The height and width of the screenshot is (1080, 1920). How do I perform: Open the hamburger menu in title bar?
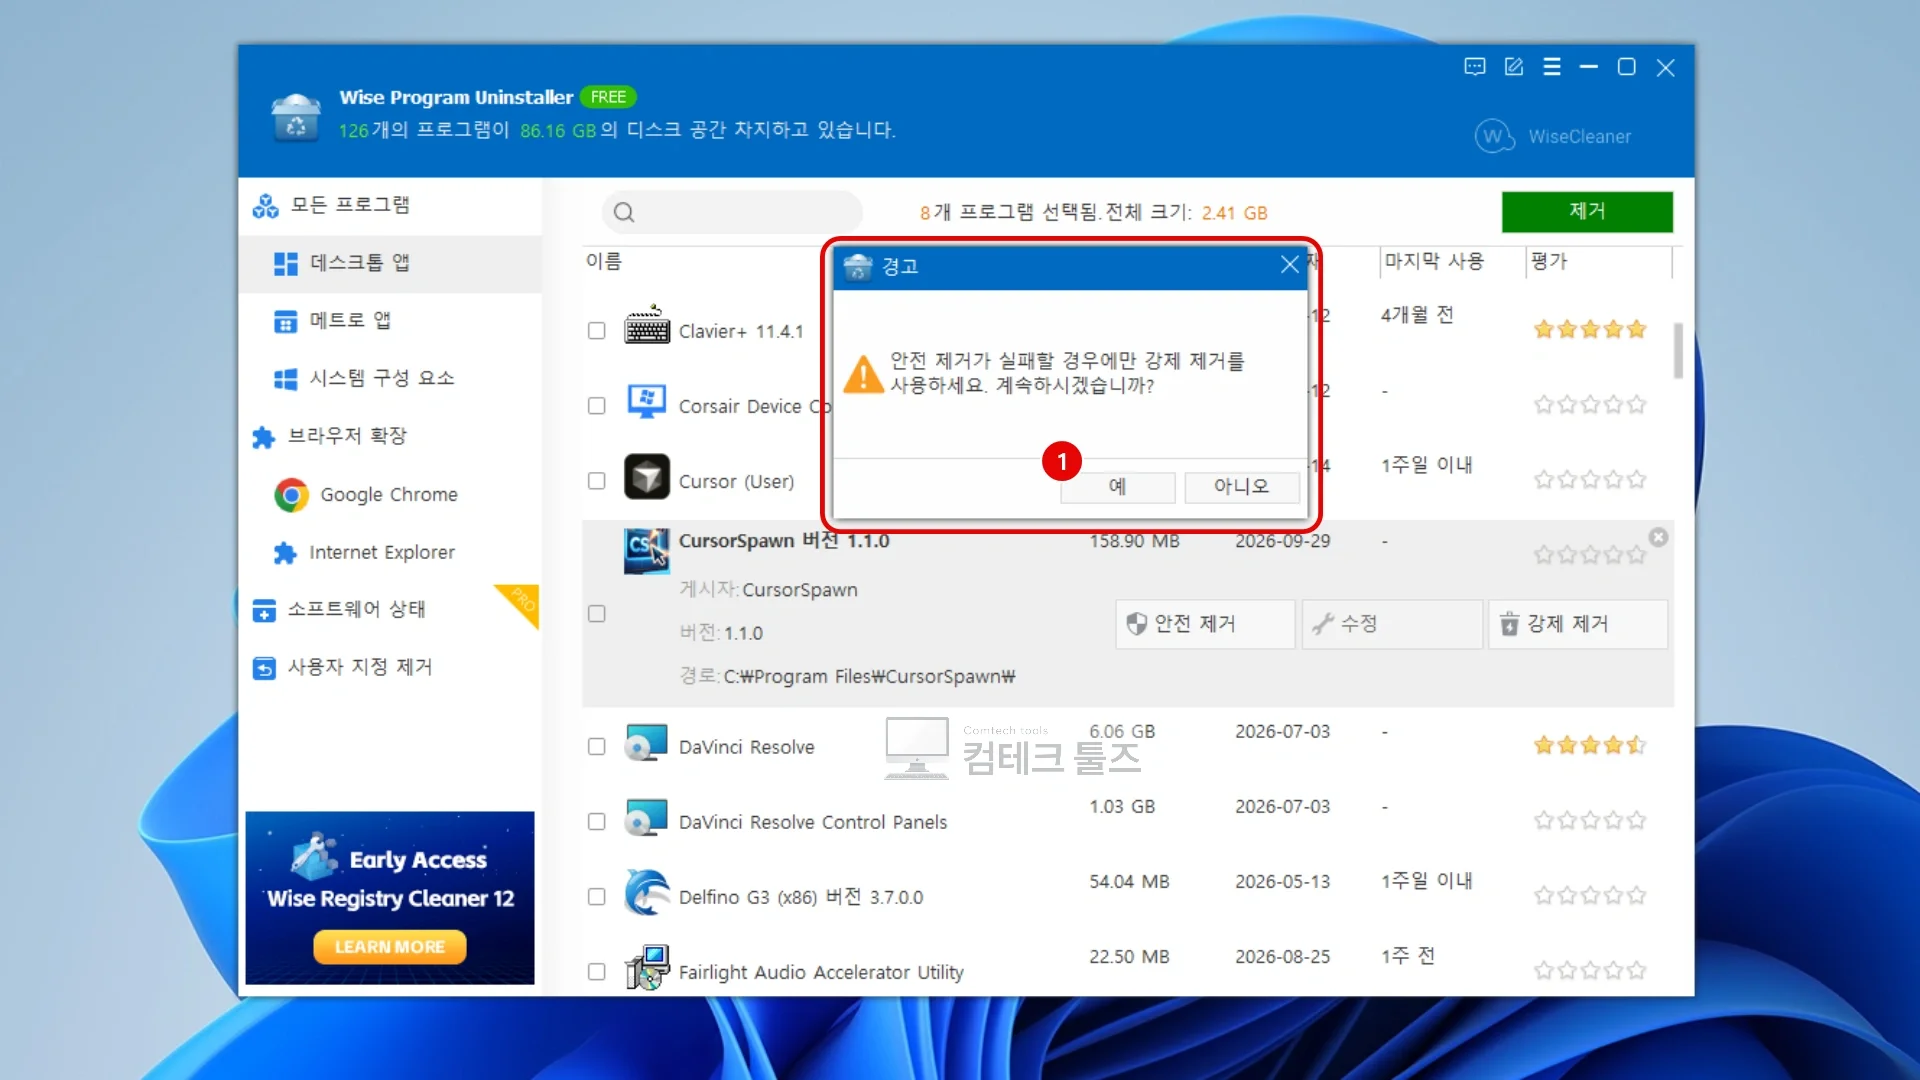point(1552,67)
